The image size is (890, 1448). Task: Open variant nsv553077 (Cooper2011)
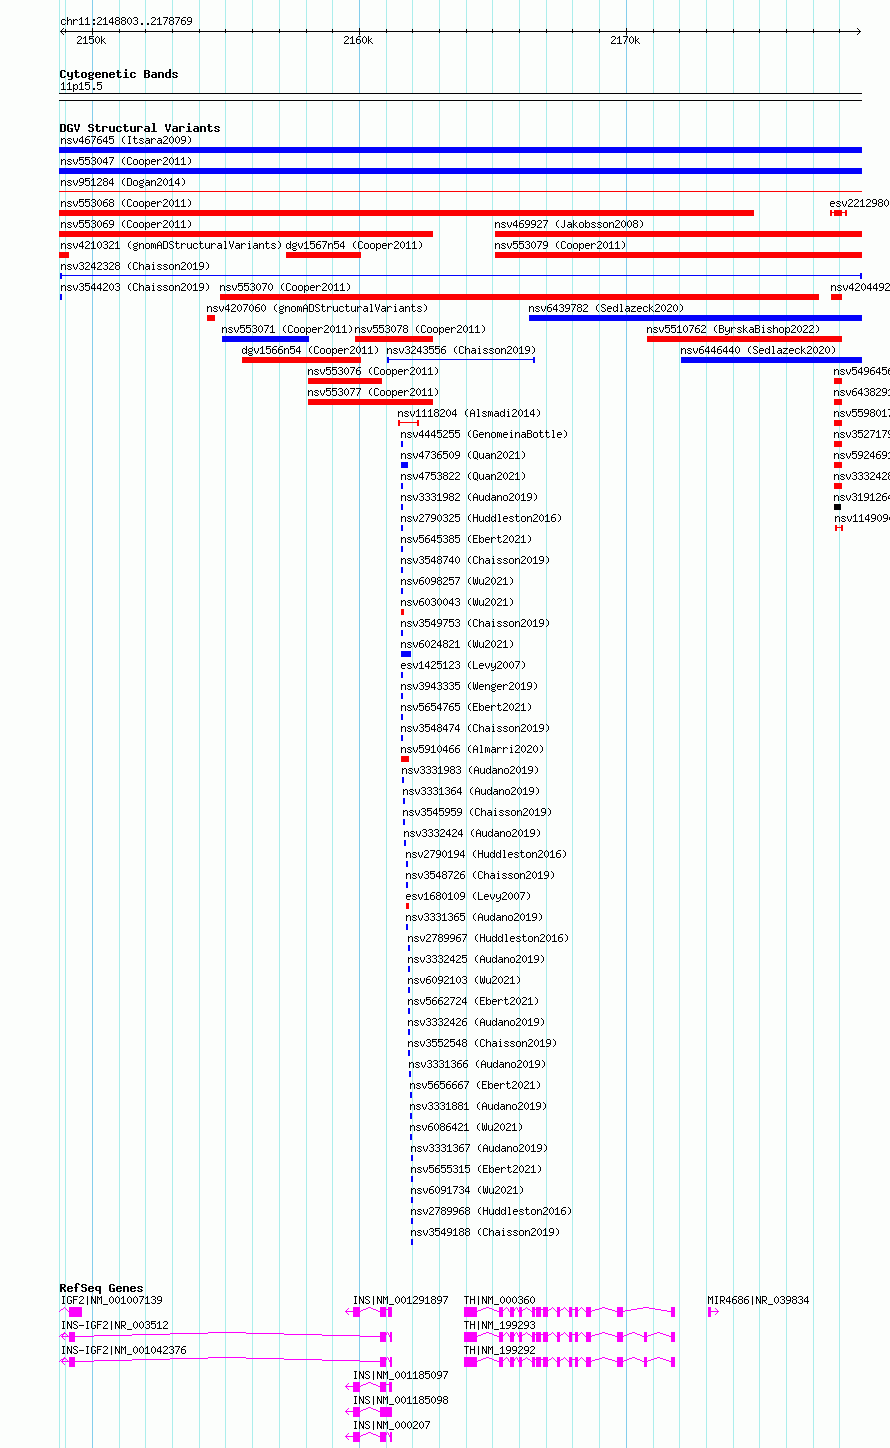(x=370, y=402)
